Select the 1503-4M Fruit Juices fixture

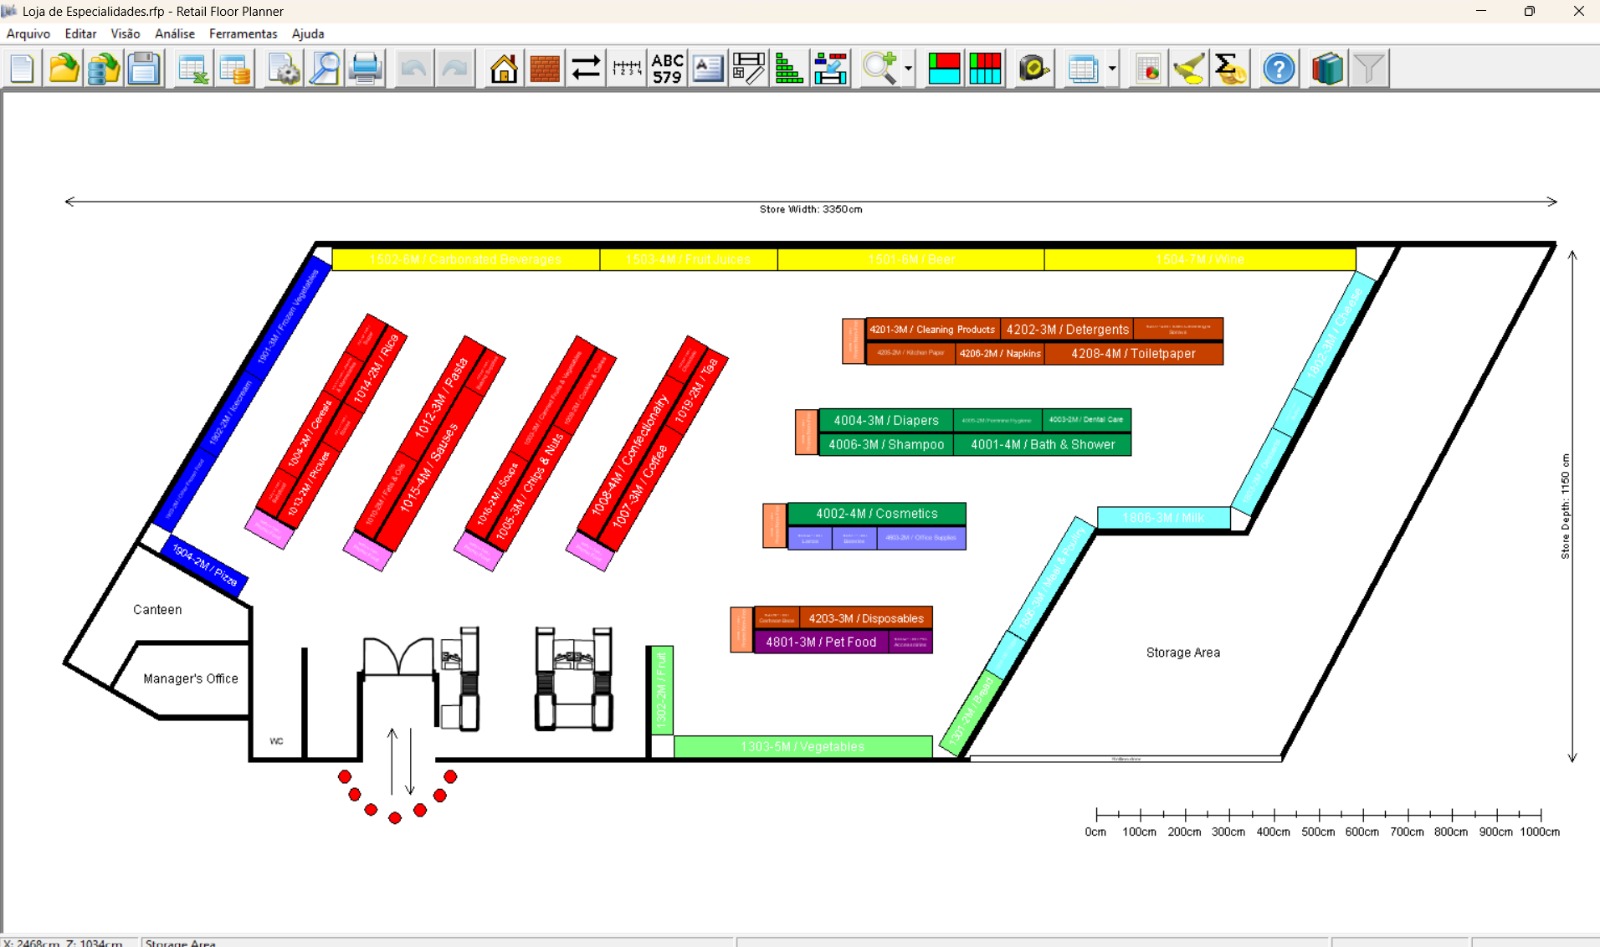688,260
